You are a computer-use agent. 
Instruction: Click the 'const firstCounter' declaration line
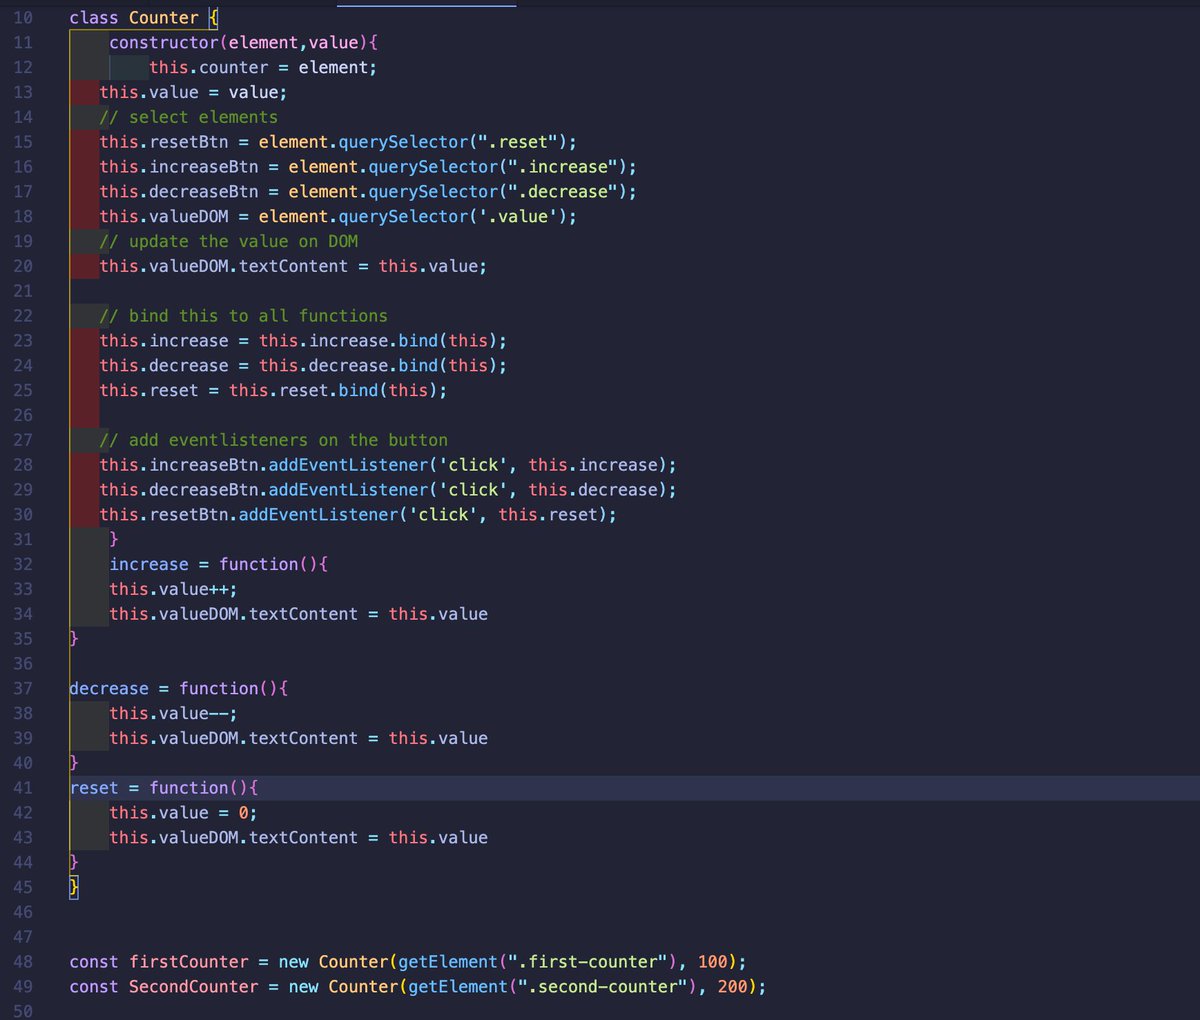tap(408, 962)
